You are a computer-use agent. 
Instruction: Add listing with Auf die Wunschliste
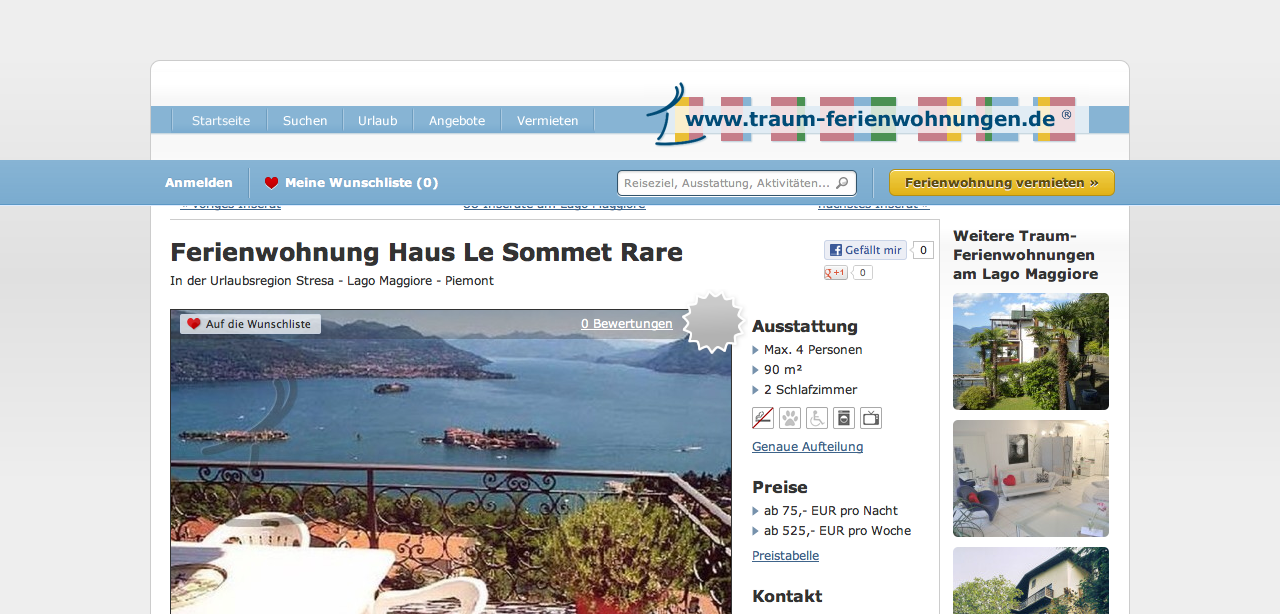[x=251, y=324]
